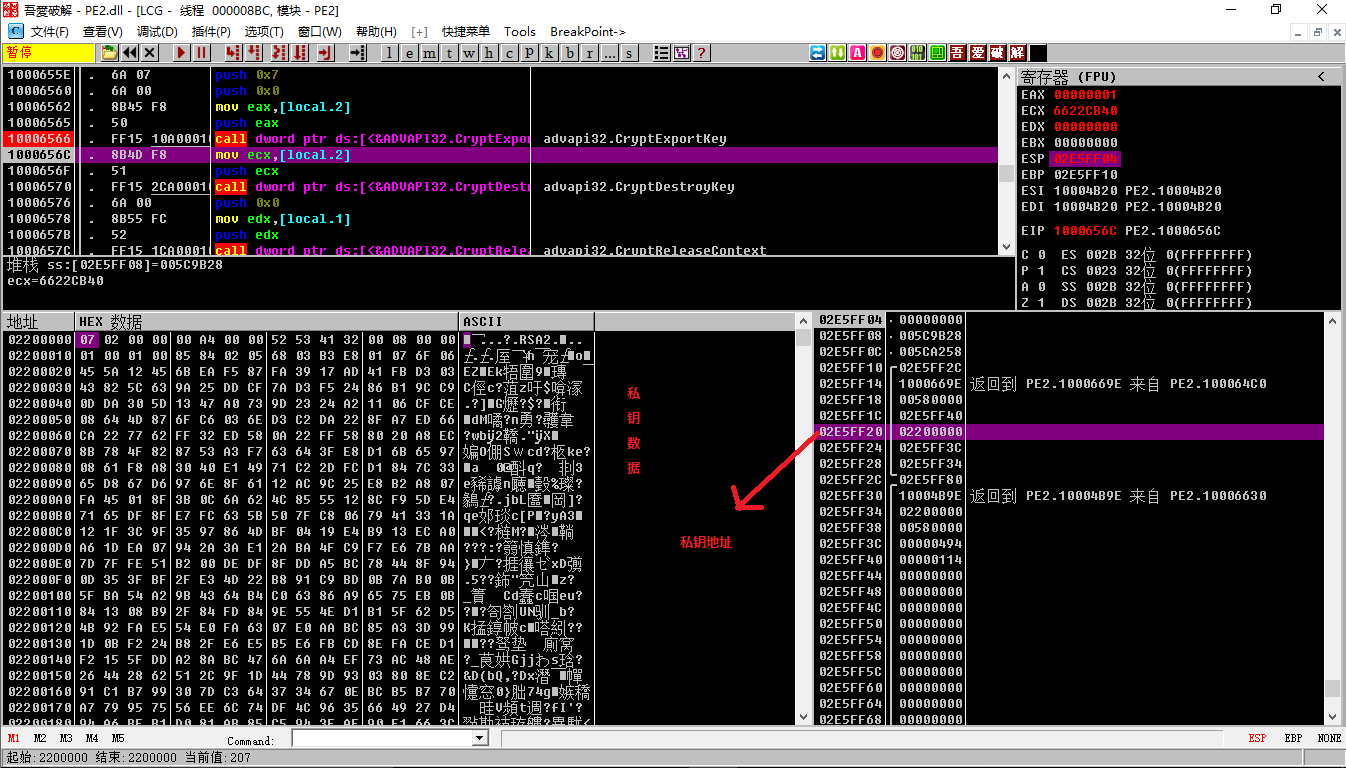Screen dimensions: 1346x768
Task: Open the Options icon with the question mark
Action: (x=701, y=53)
